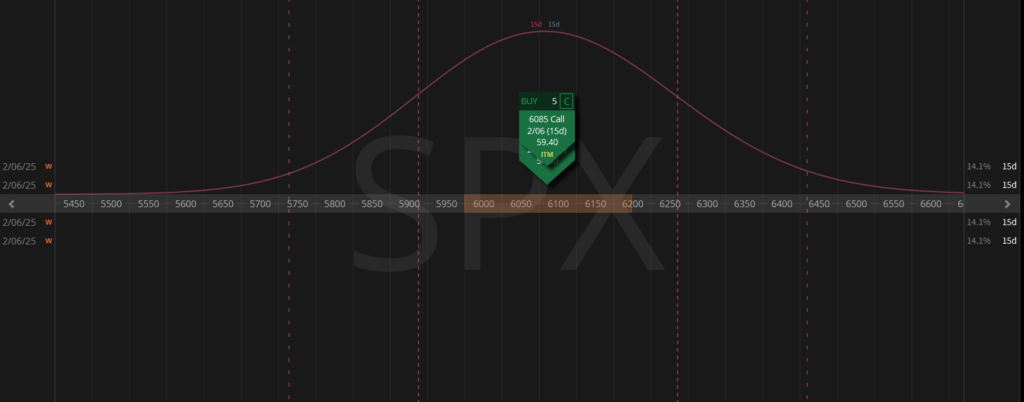Click orange W weekly marker on topmost row
Screen dimensions: 1024x402
[48, 167]
